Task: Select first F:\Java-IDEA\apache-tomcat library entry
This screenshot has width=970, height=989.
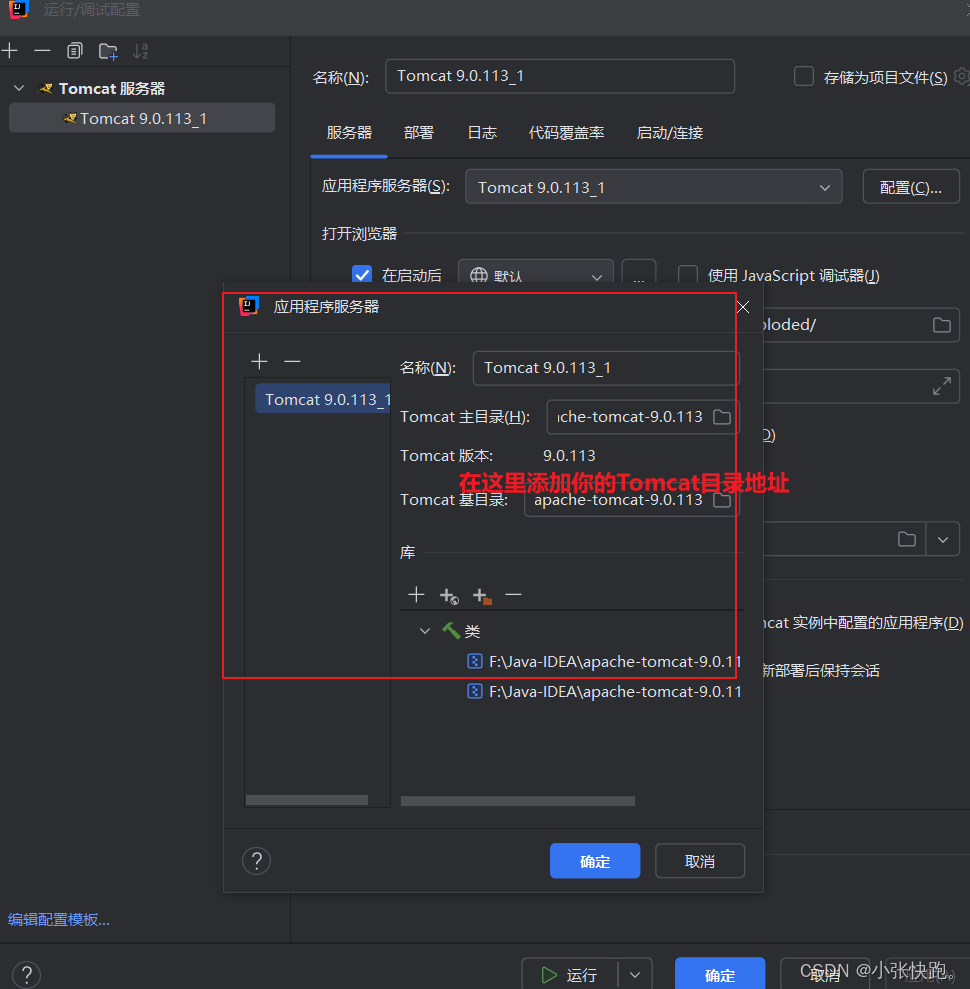Action: tap(604, 661)
